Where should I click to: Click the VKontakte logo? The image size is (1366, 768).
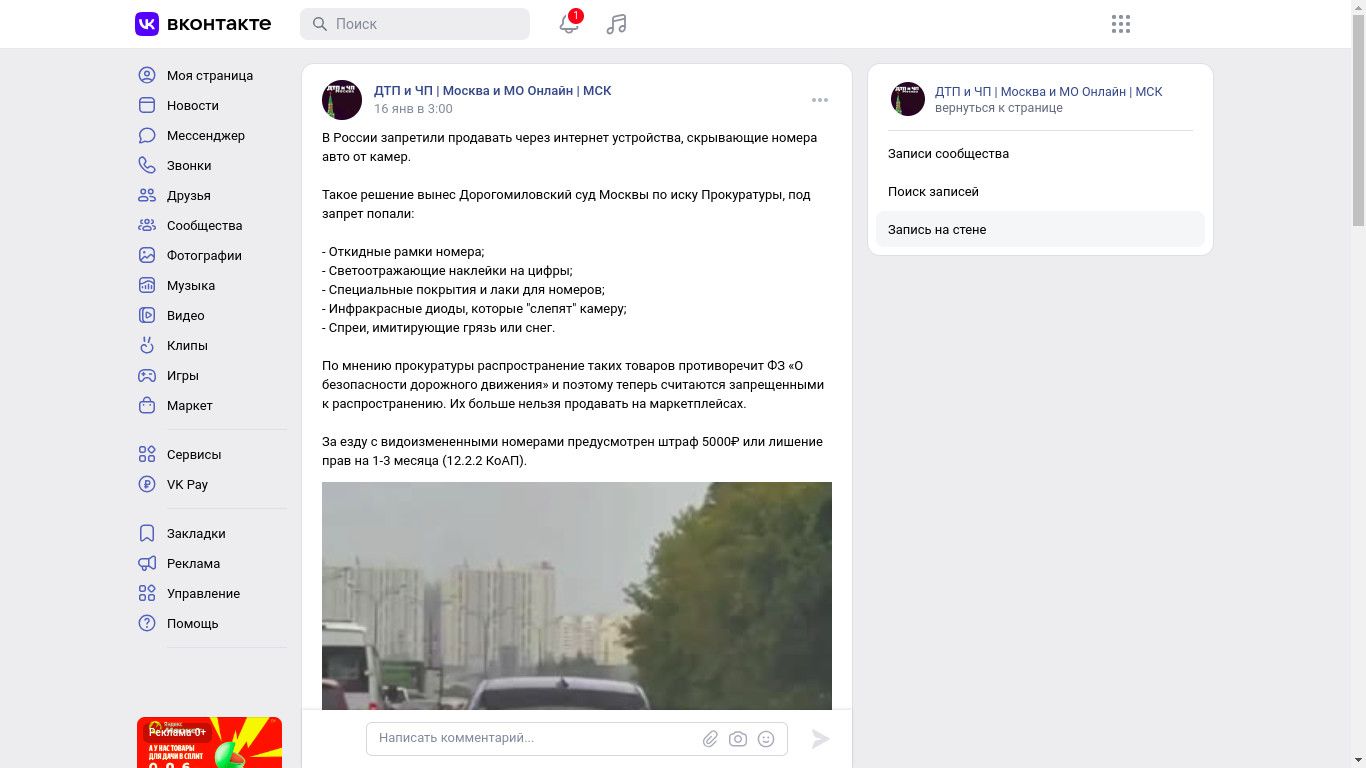[x=203, y=24]
